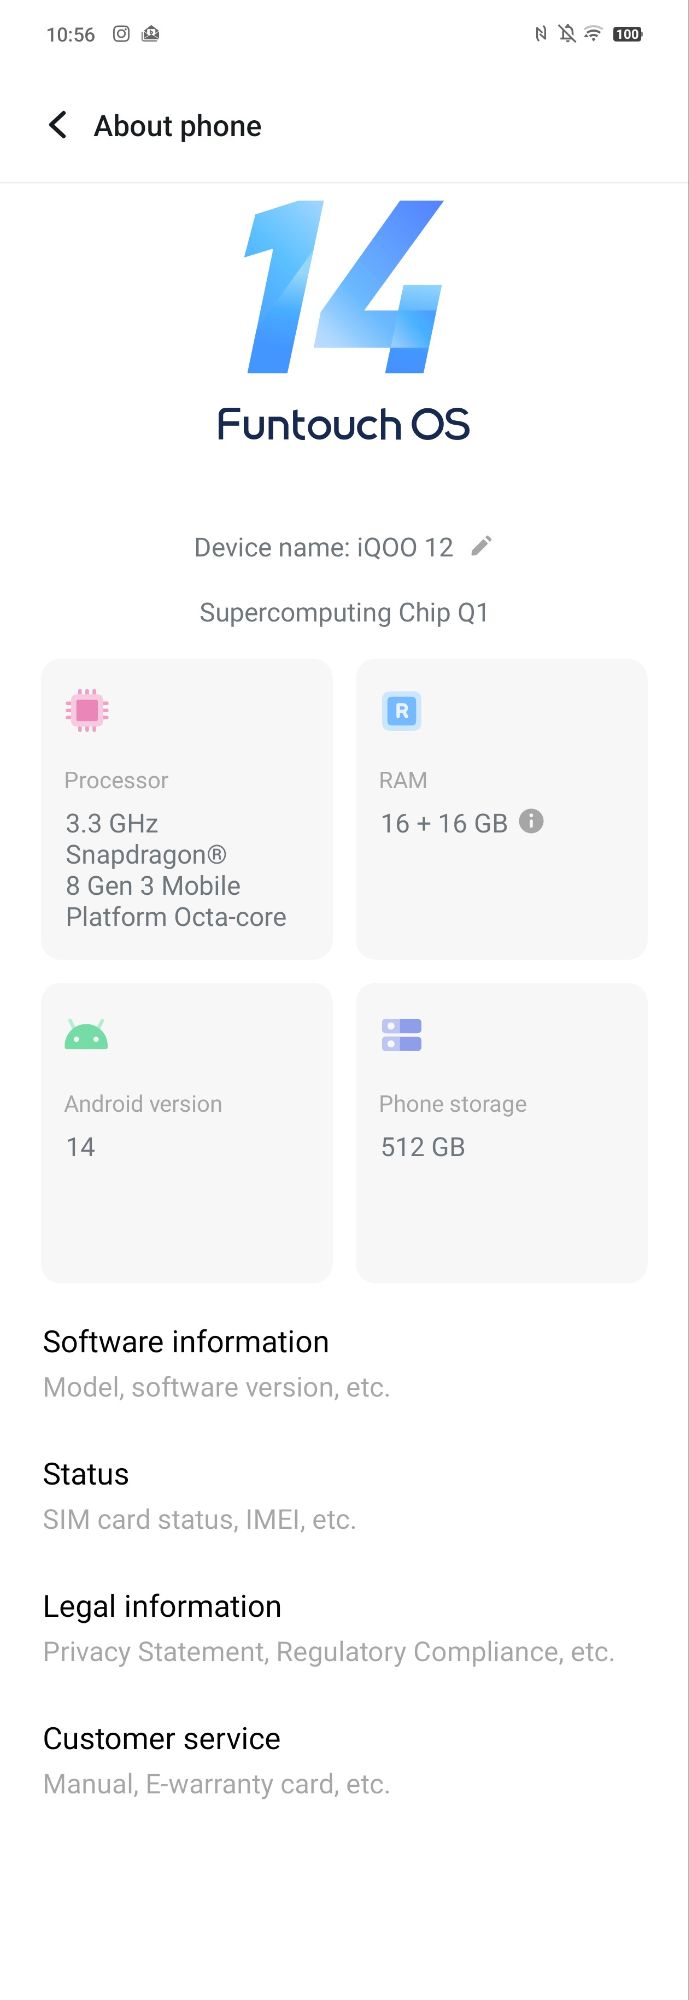The image size is (689, 2000).
Task: Tap the Funtouch OS 14 logo
Action: click(x=344, y=322)
